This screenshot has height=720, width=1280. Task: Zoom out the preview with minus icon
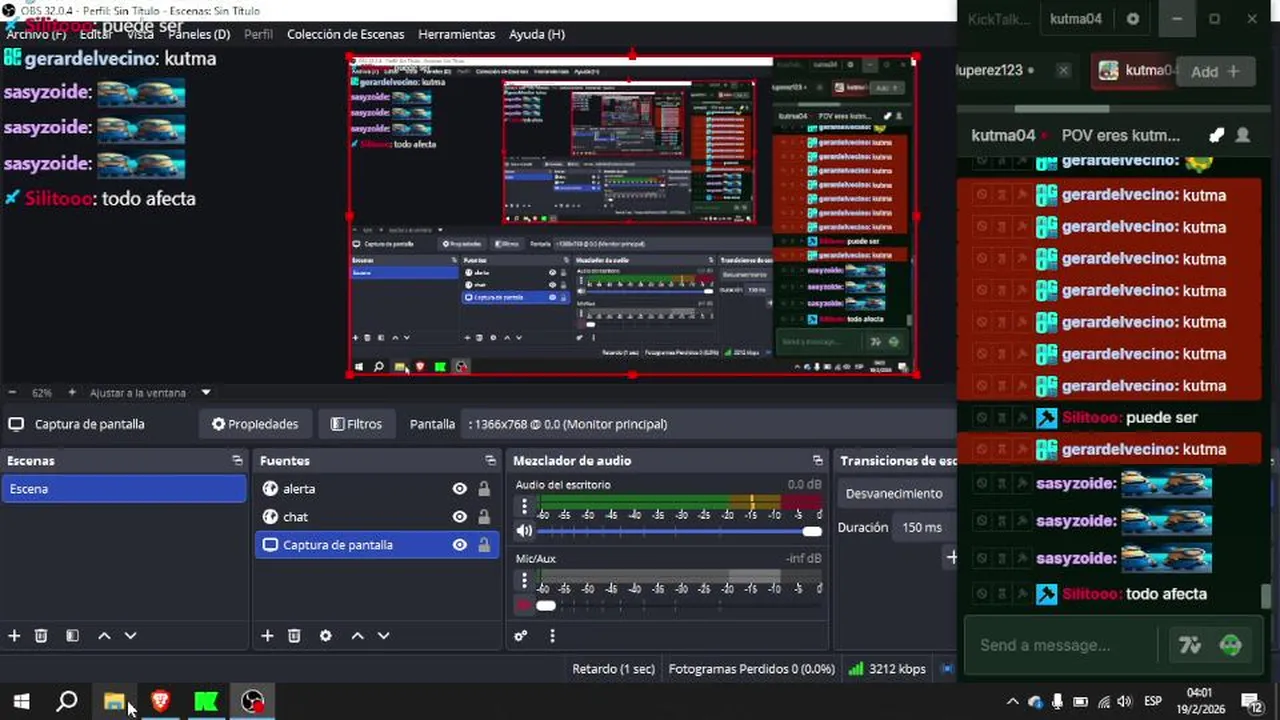12,393
